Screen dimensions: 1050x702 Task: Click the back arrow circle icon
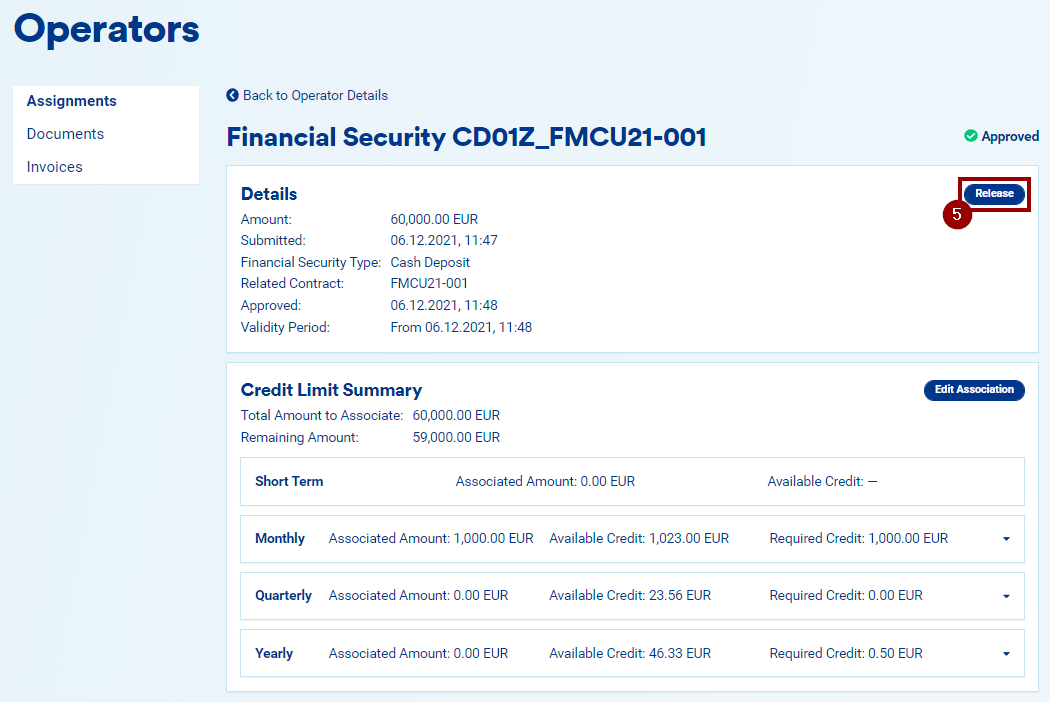233,95
